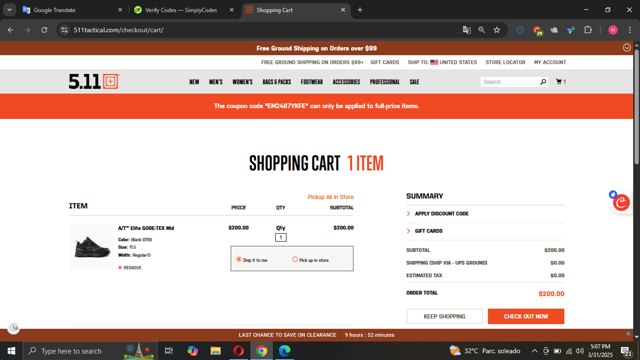Click the quantity input box
Viewport: 640px width, 360px height.
(x=281, y=237)
